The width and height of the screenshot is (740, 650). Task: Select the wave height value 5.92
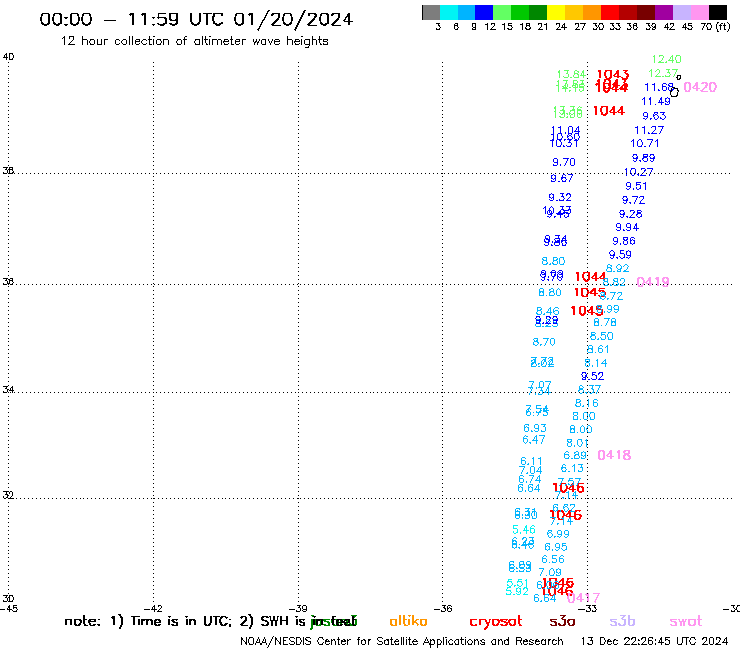517,591
